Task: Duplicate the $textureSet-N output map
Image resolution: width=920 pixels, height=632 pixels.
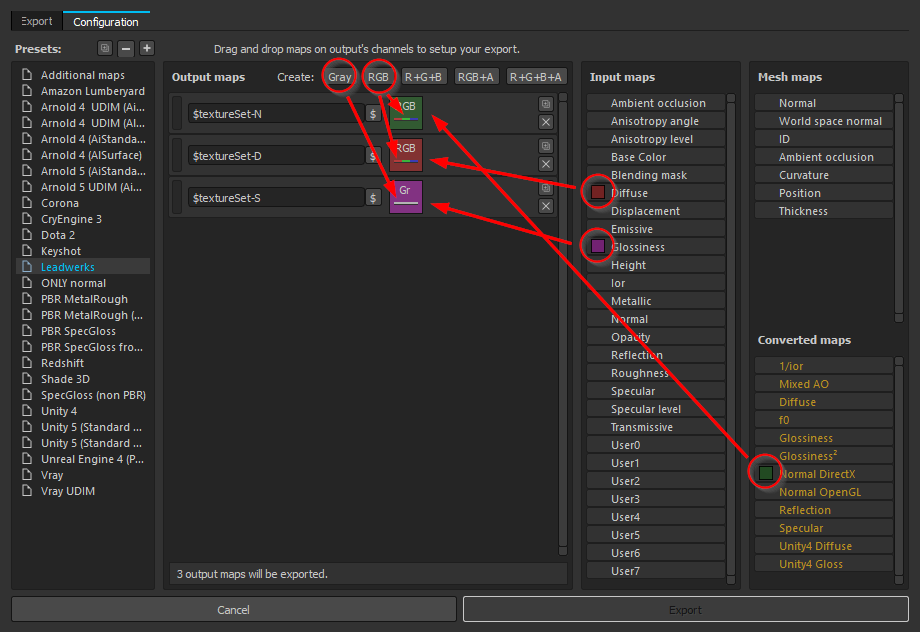Action: (545, 104)
